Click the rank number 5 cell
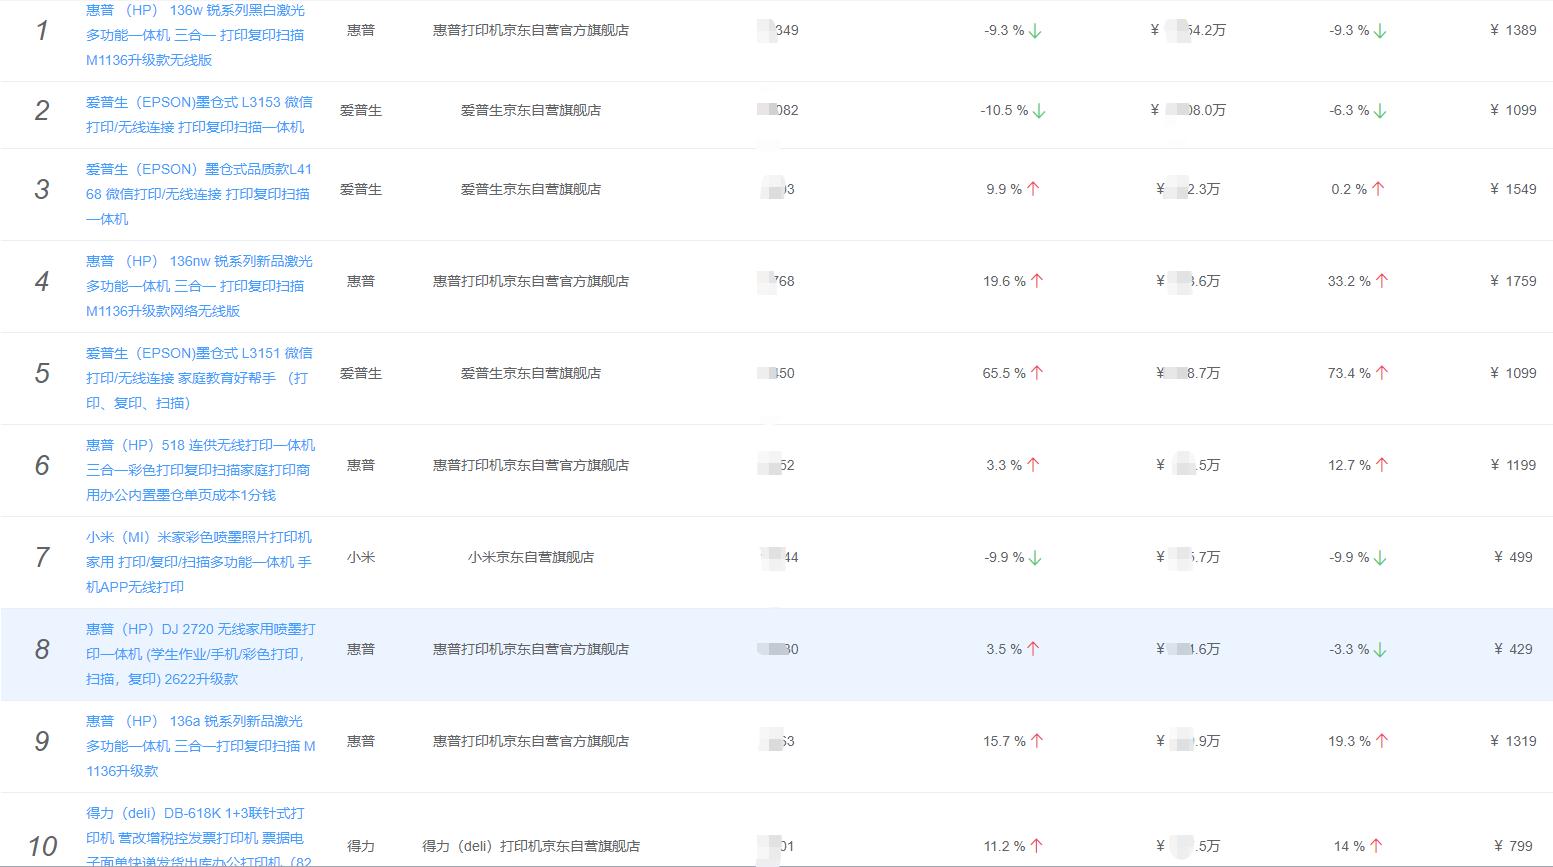The width and height of the screenshot is (1553, 867). coord(41,373)
